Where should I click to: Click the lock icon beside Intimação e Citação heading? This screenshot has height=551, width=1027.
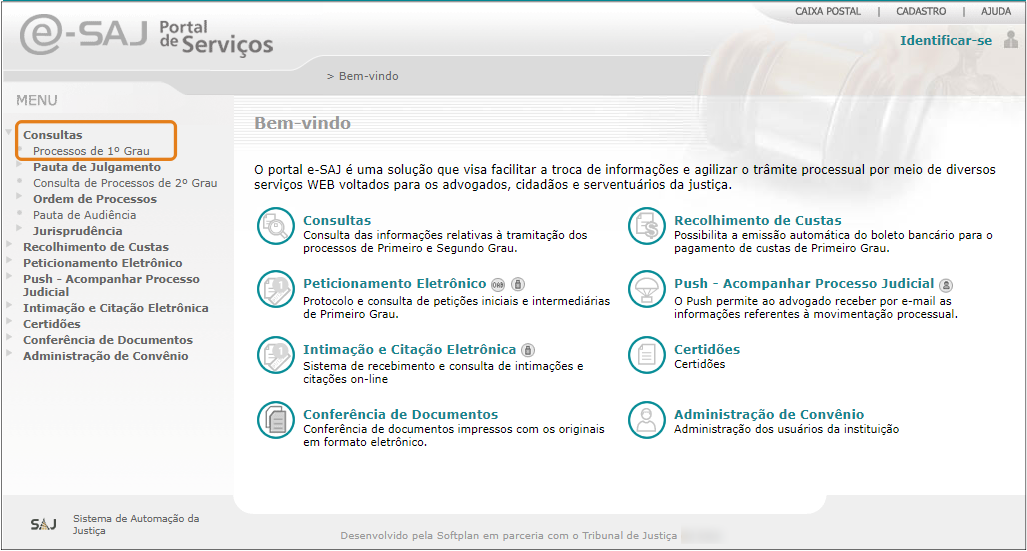tap(528, 350)
